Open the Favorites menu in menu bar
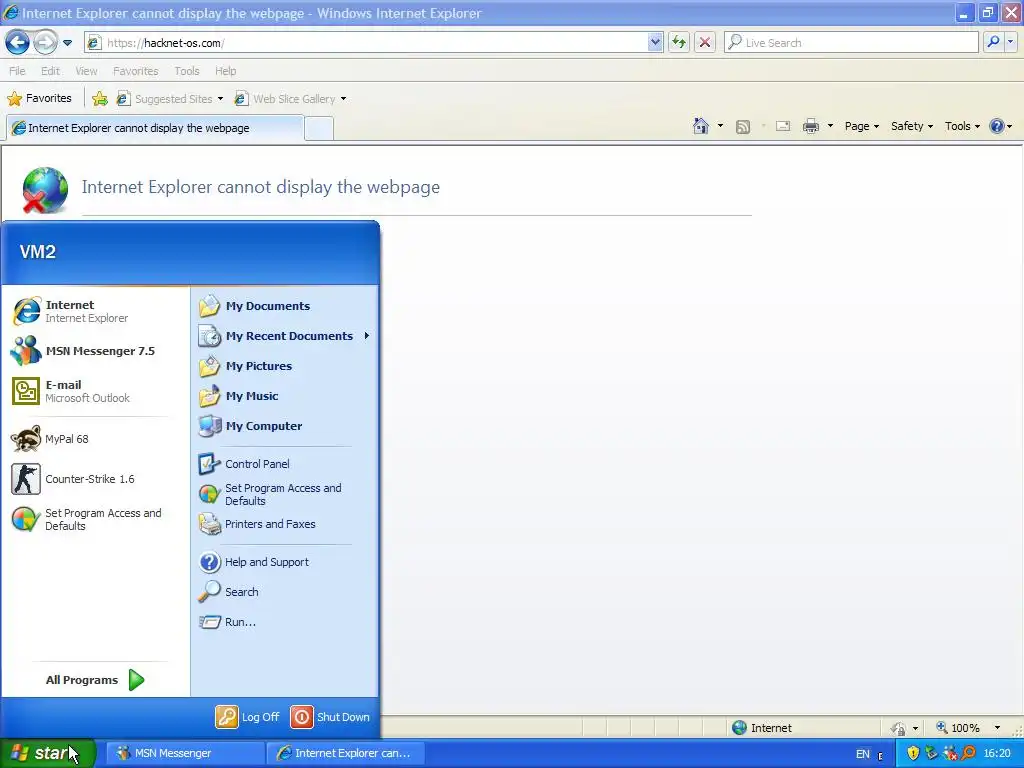The image size is (1024, 768). (136, 71)
